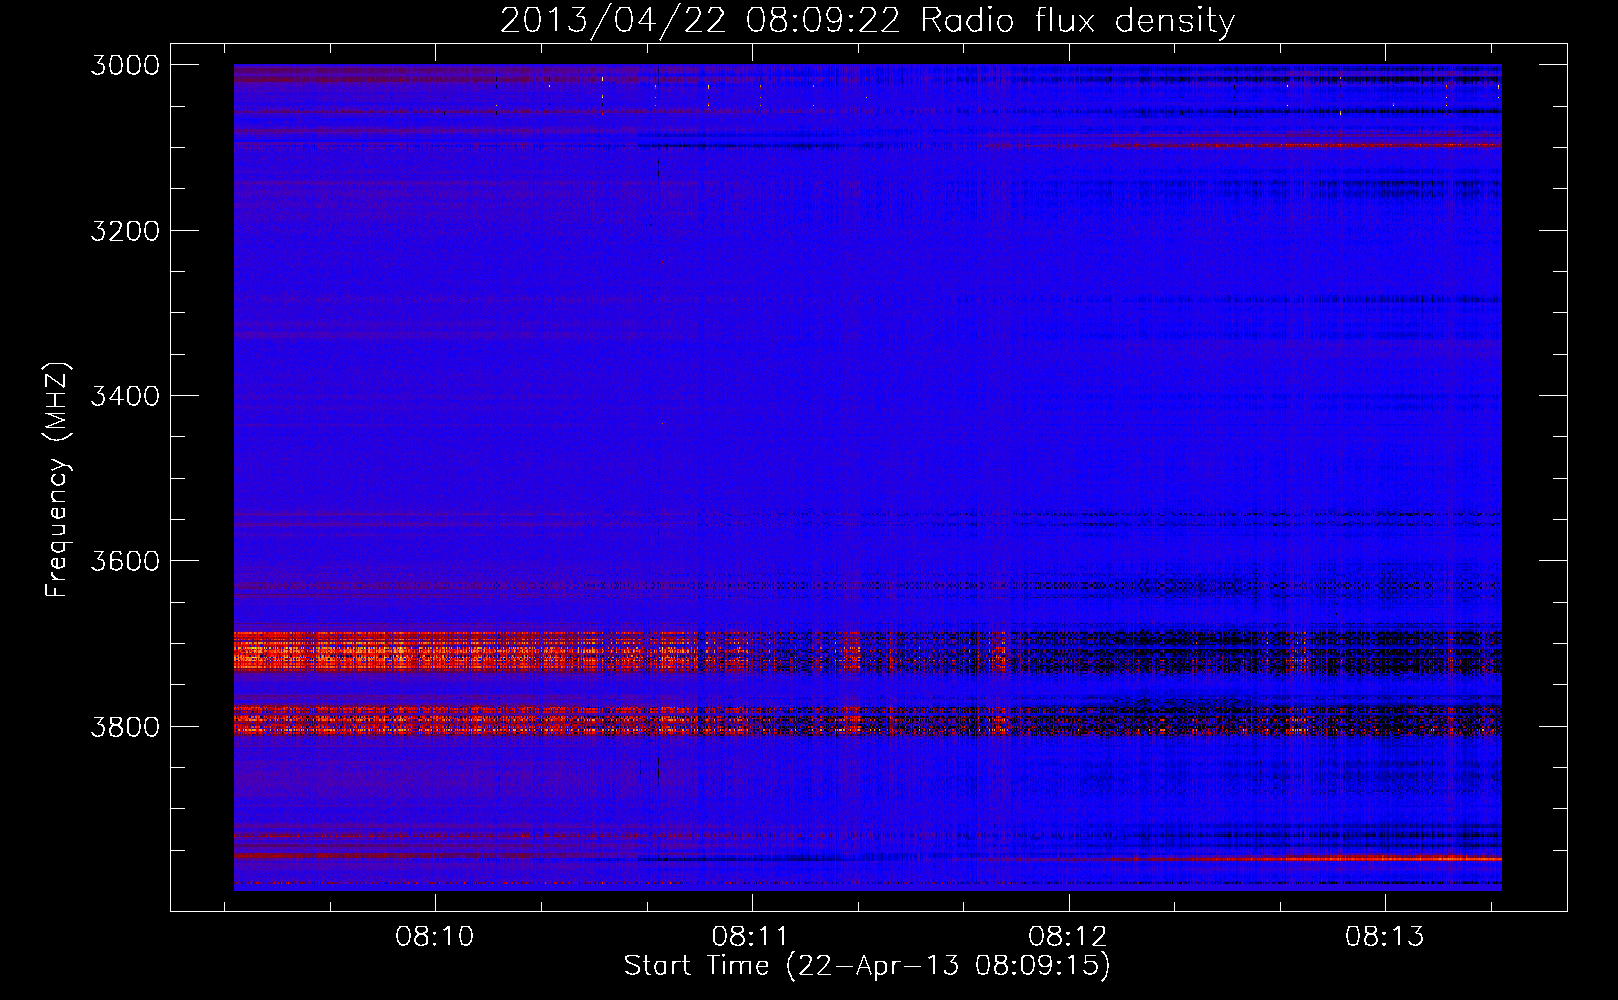The height and width of the screenshot is (1000, 1618).
Task: Click the 3600 frequency tick label
Action: pos(125,561)
